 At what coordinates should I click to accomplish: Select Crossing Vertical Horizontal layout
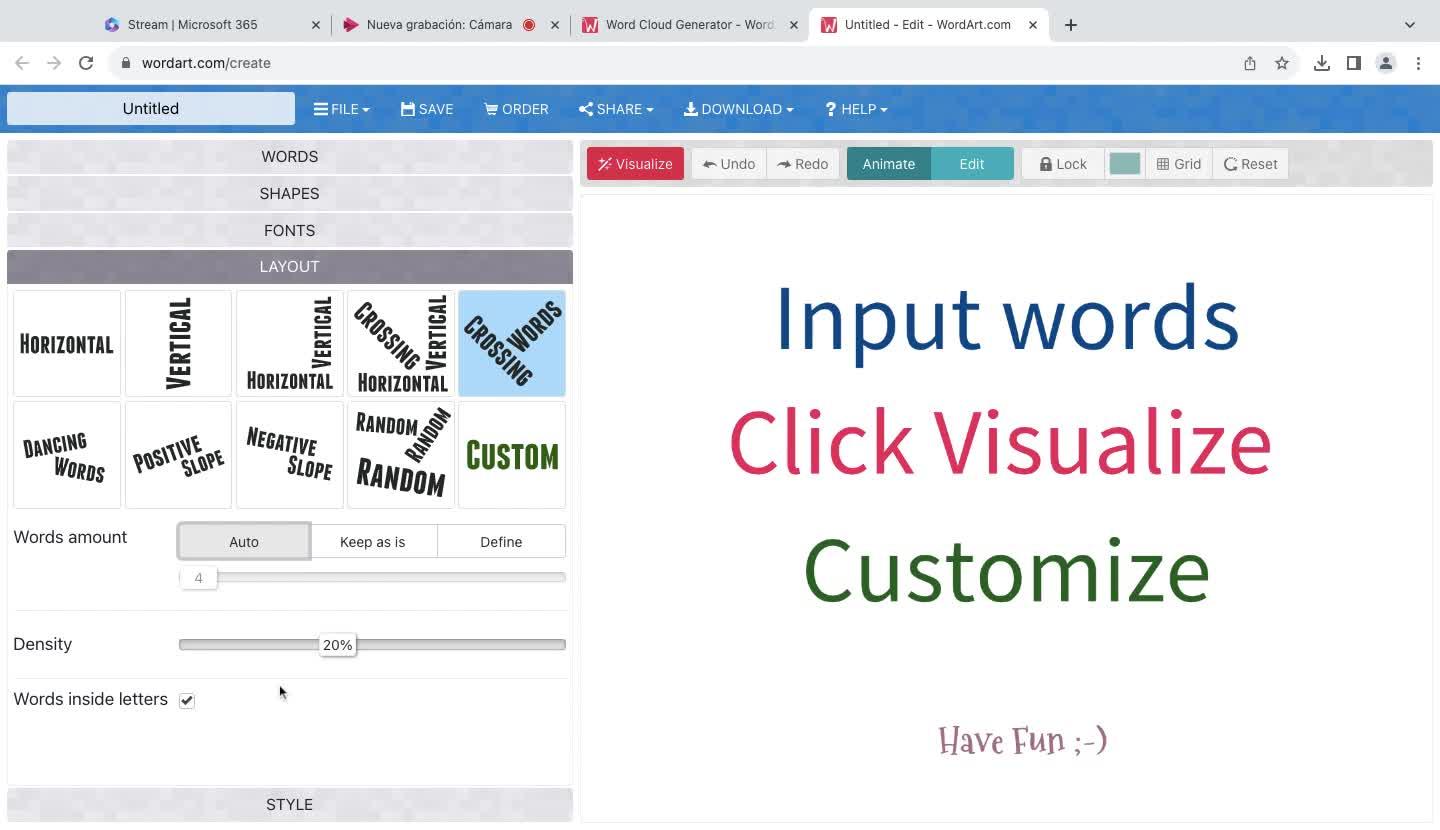401,344
